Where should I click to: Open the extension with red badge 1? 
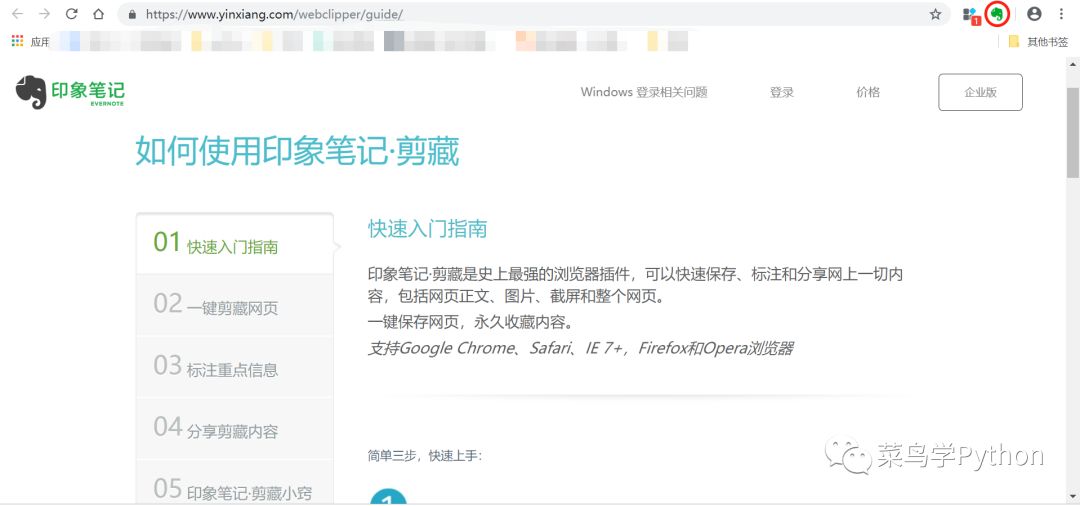click(x=971, y=15)
